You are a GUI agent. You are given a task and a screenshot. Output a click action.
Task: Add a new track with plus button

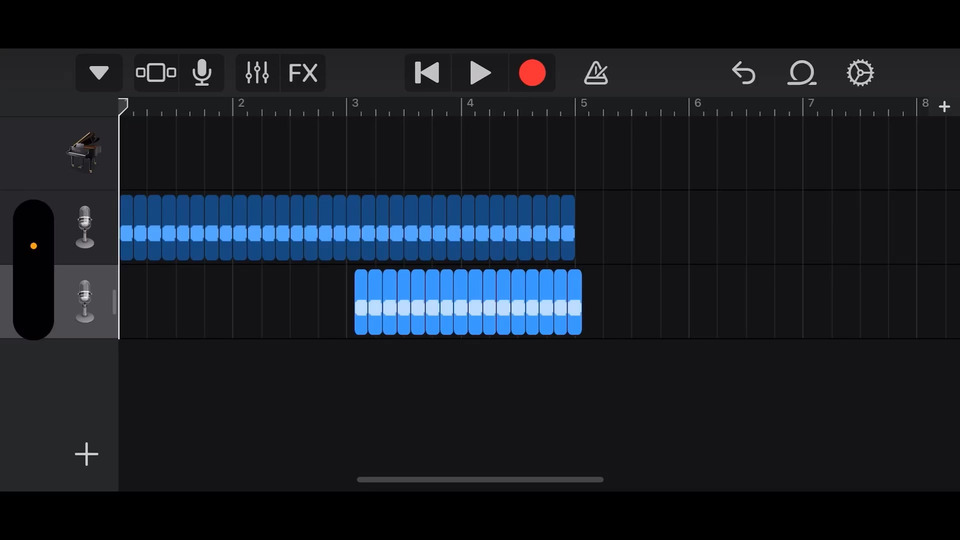point(87,454)
